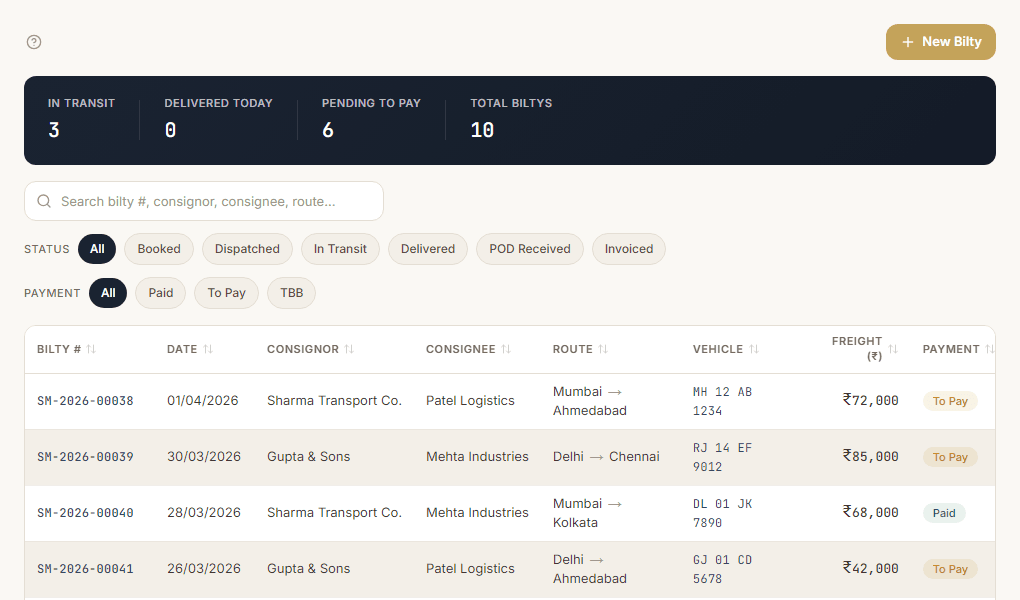This screenshot has height=600, width=1020.
Task: Click vehicle RJ 14 EF 9012
Action: pyautogui.click(x=722, y=457)
